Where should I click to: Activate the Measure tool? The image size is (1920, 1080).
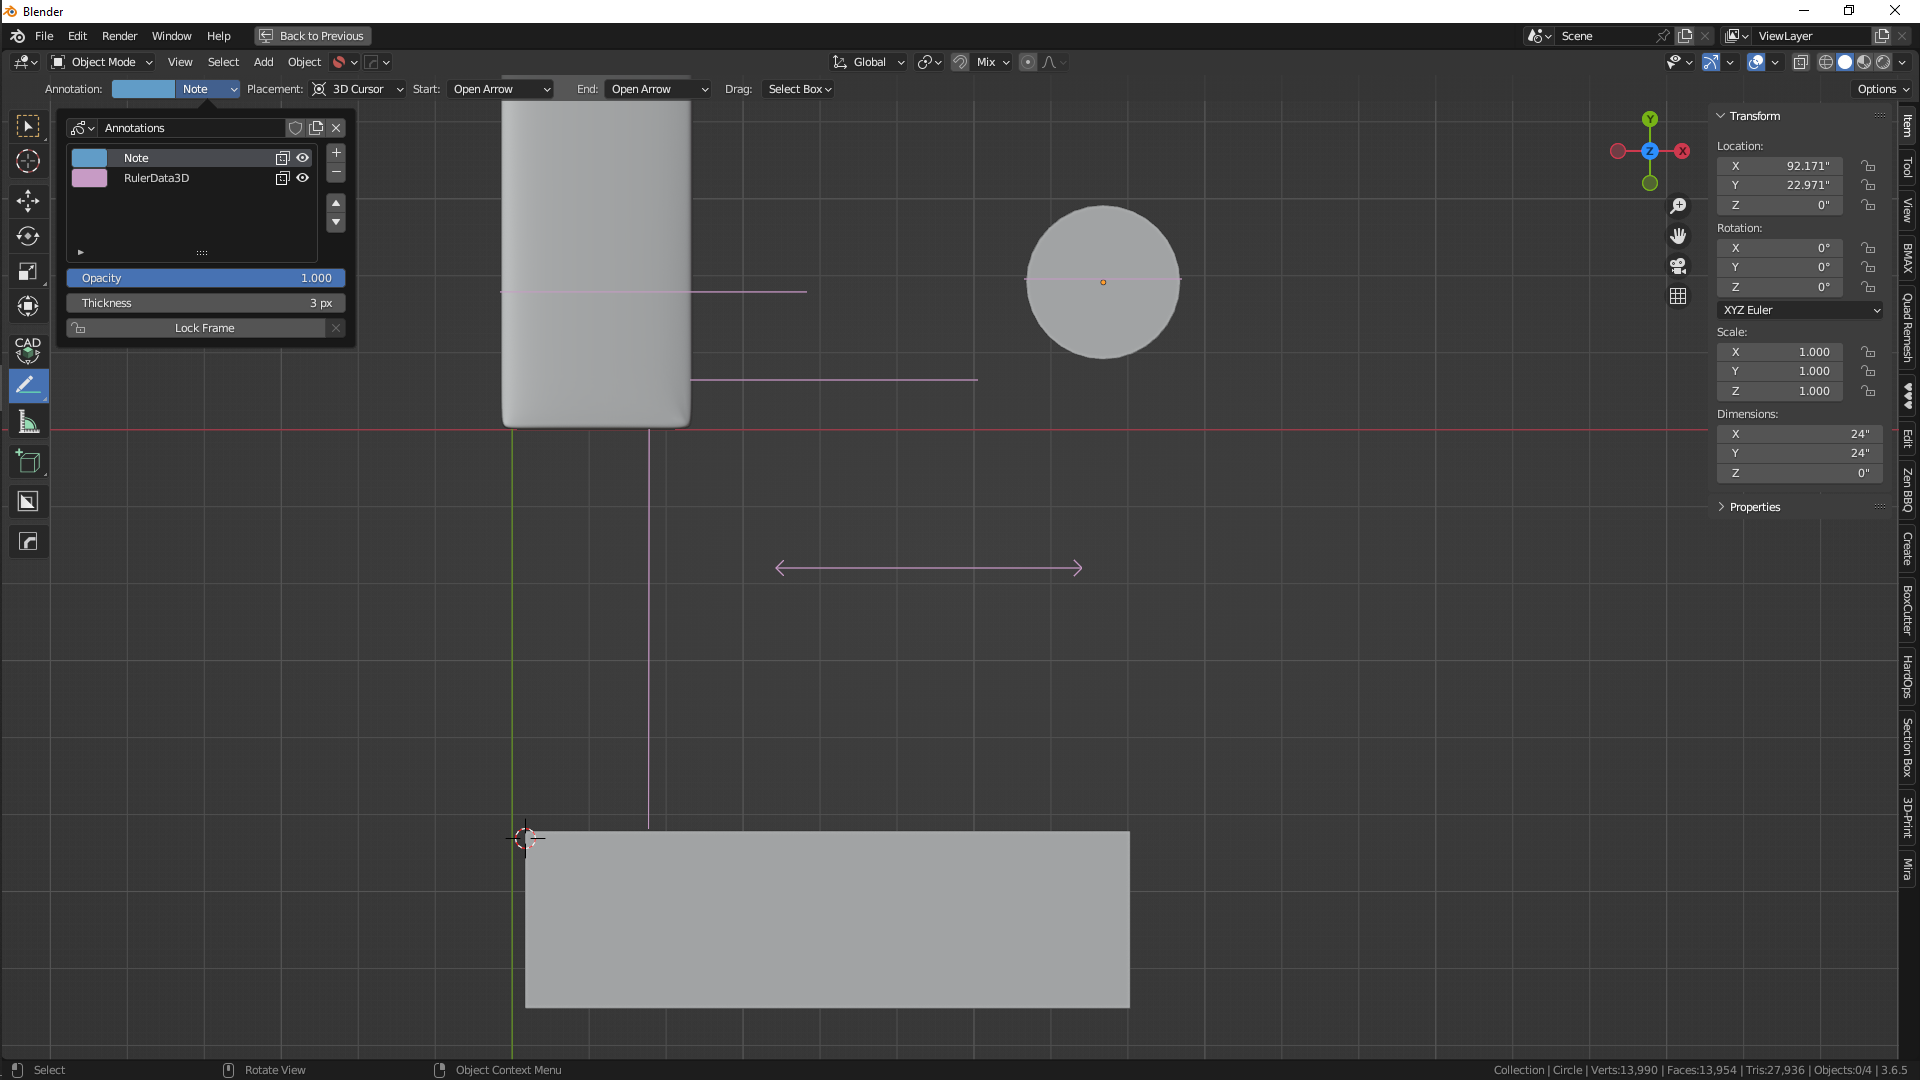28,423
